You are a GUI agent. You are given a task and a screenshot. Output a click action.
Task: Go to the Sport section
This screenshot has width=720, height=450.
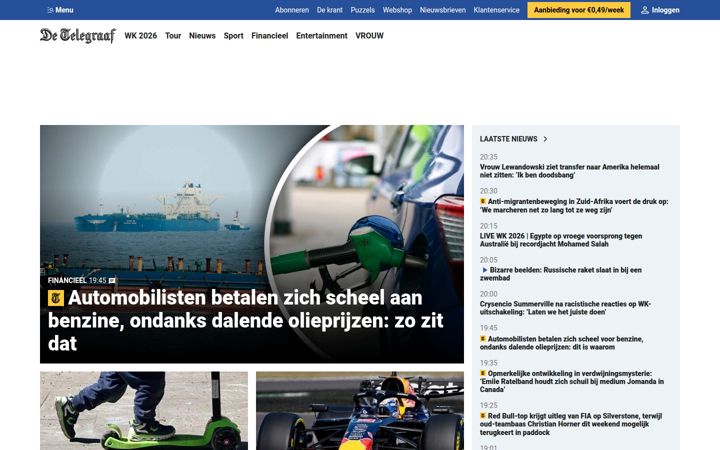coord(233,36)
